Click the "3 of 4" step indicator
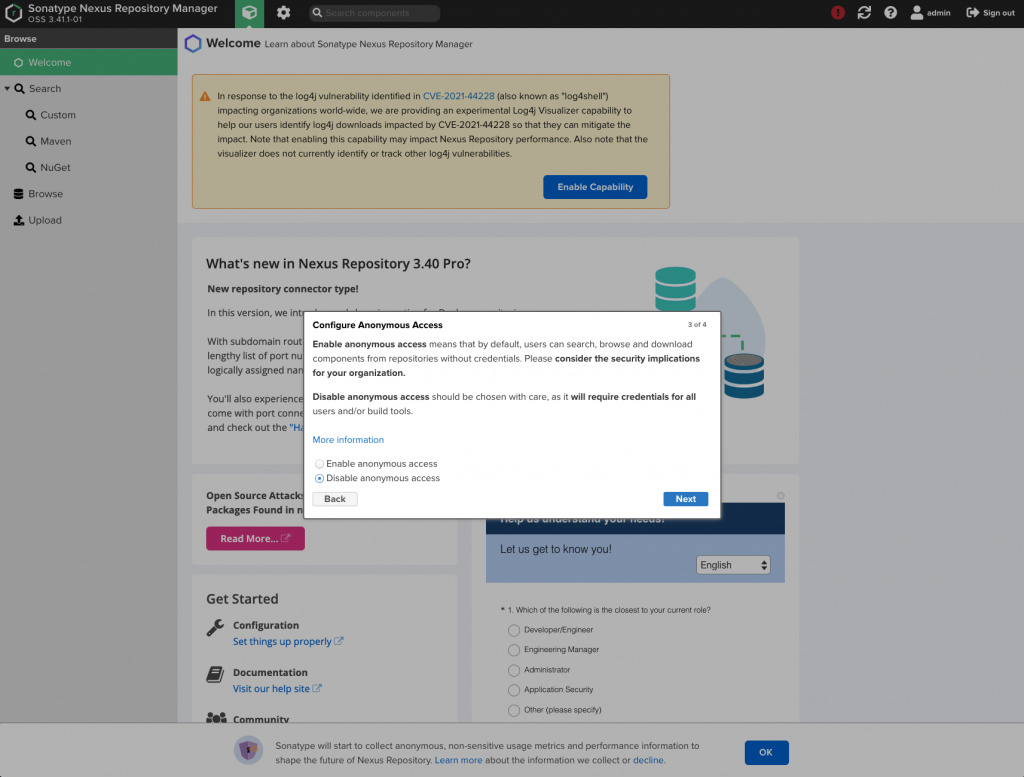Image resolution: width=1024 pixels, height=777 pixels. (697, 325)
